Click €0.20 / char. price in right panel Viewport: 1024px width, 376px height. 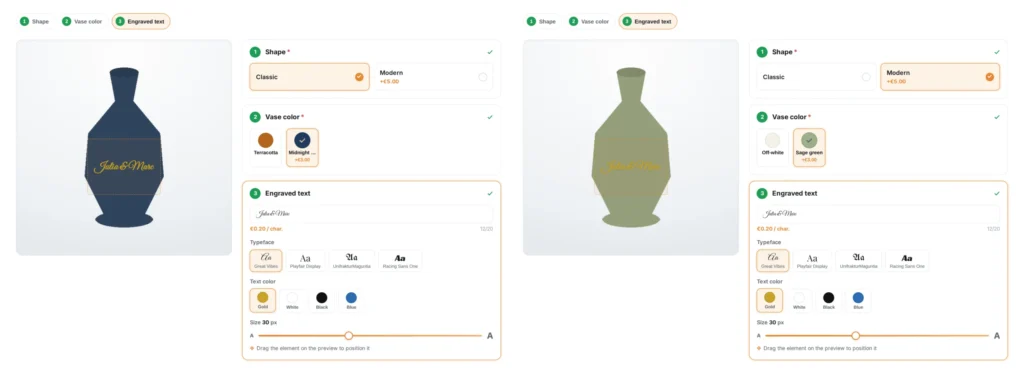click(773, 229)
